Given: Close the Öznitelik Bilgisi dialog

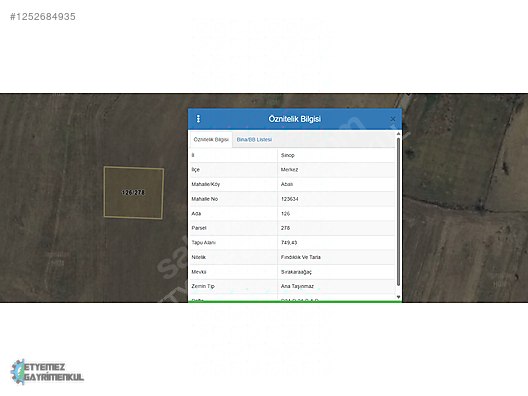Looking at the screenshot, I should coord(393,119).
